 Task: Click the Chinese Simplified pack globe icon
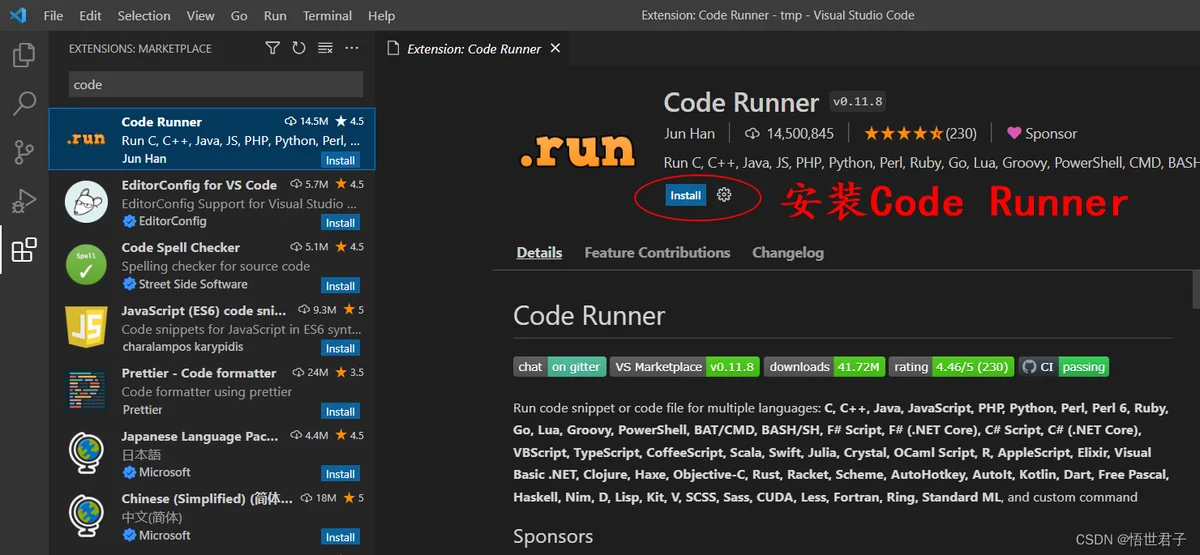[86, 516]
